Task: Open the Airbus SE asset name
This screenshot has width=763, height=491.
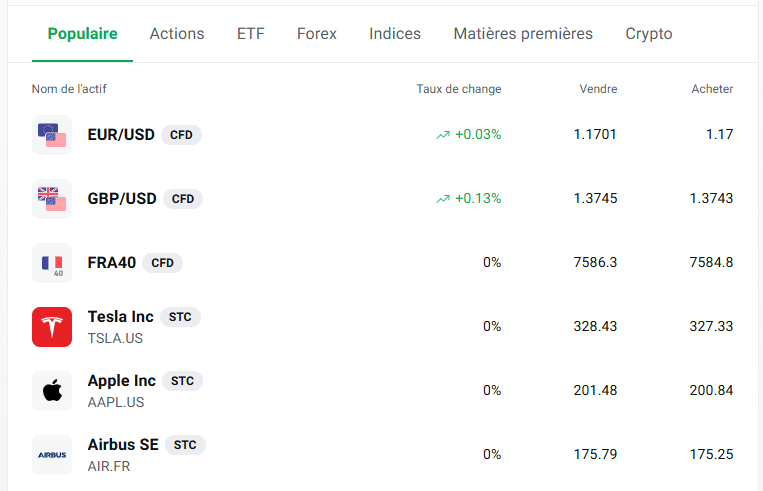Action: [x=123, y=445]
